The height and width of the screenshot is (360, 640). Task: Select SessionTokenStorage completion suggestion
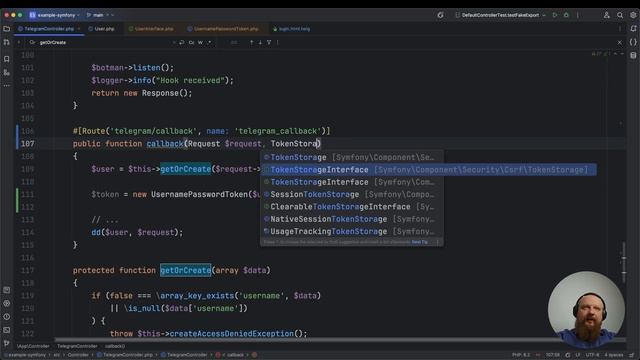click(x=352, y=194)
